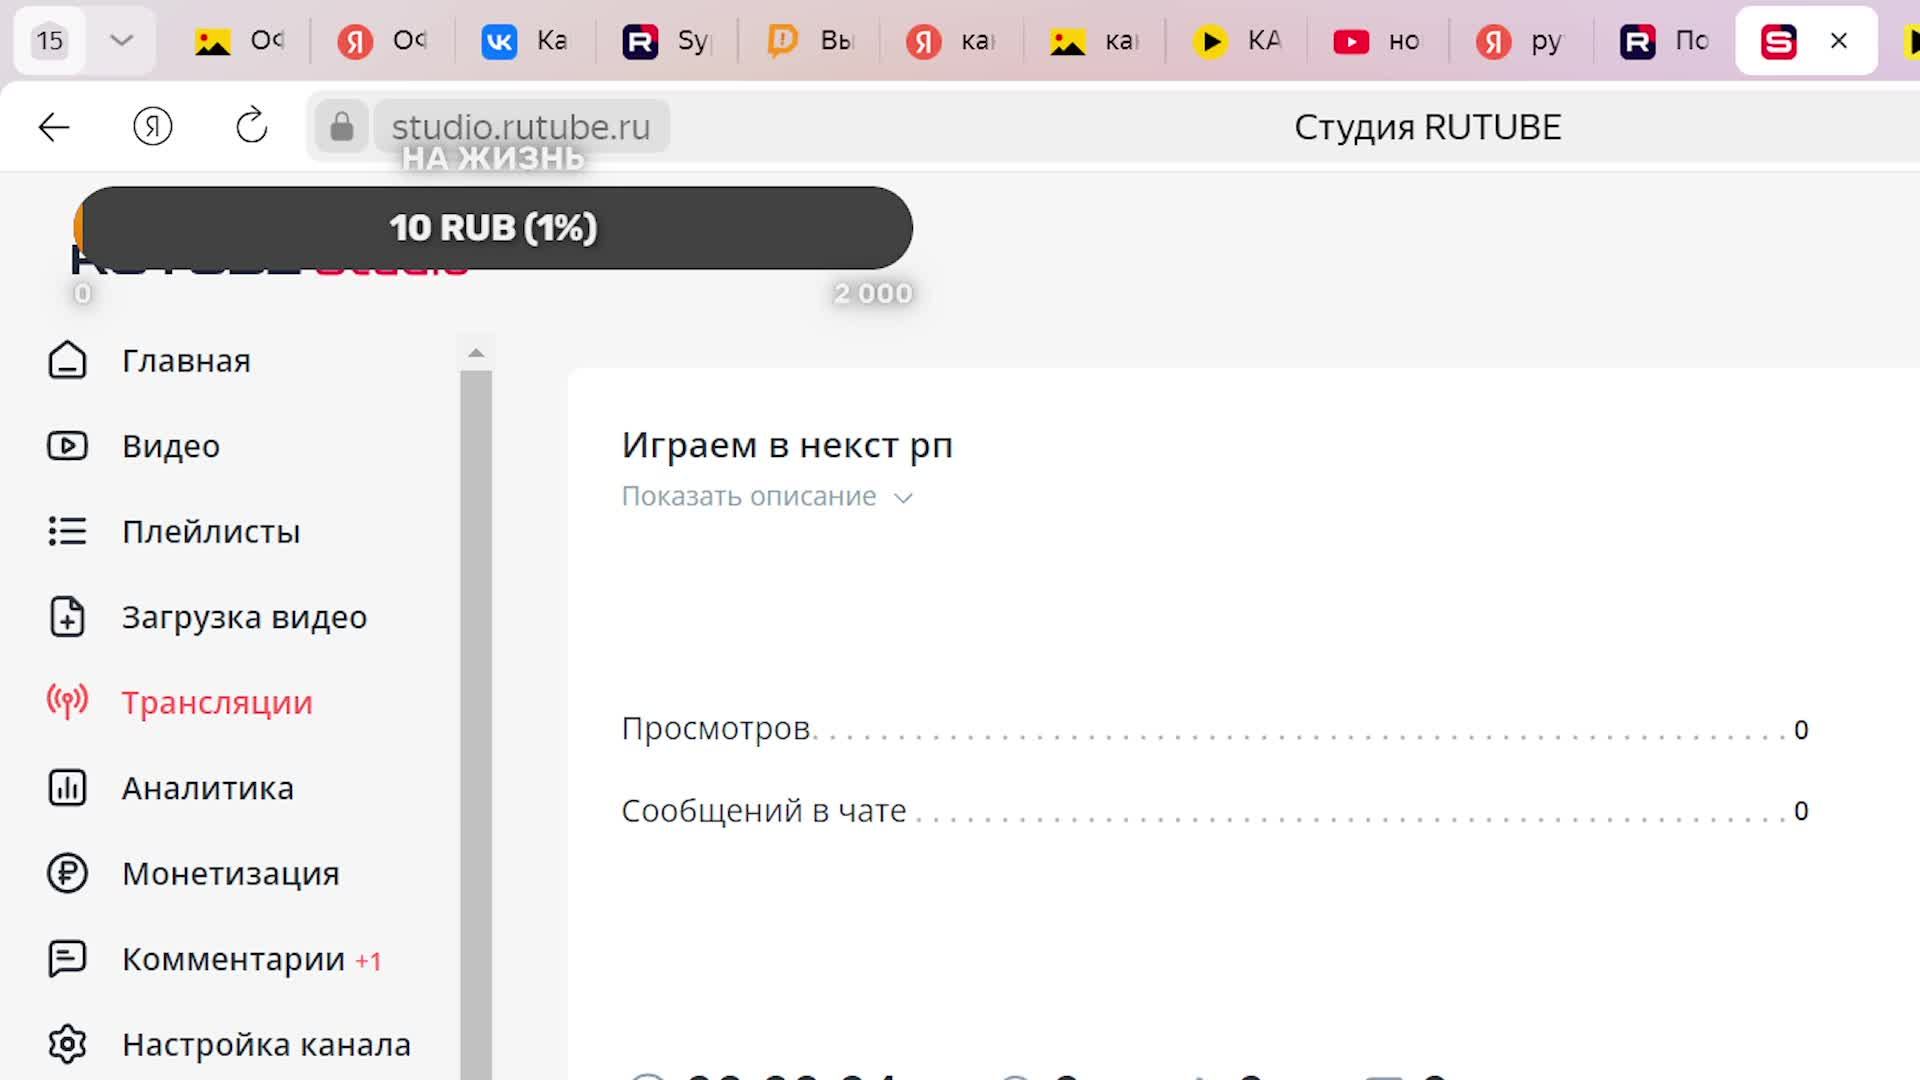Click the Видео play icon in sidebar
This screenshot has width=1920, height=1080.
click(67, 446)
